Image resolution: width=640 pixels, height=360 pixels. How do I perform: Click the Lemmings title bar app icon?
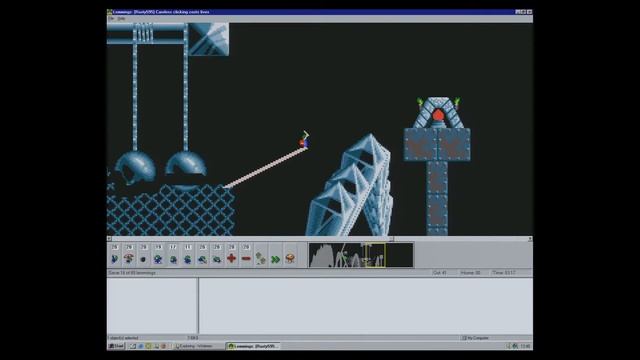tap(109, 12)
